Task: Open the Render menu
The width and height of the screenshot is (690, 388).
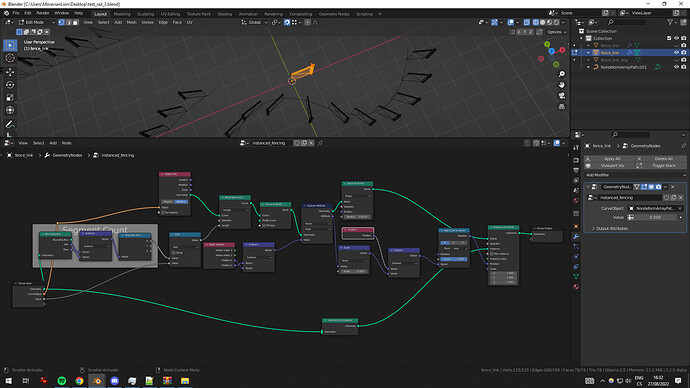Action: pyautogui.click(x=43, y=13)
